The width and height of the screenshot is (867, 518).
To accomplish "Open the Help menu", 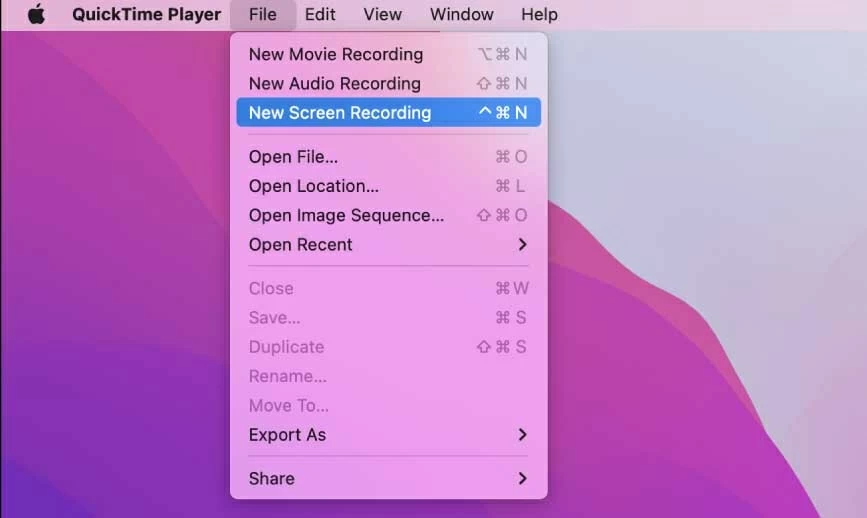I will (539, 14).
